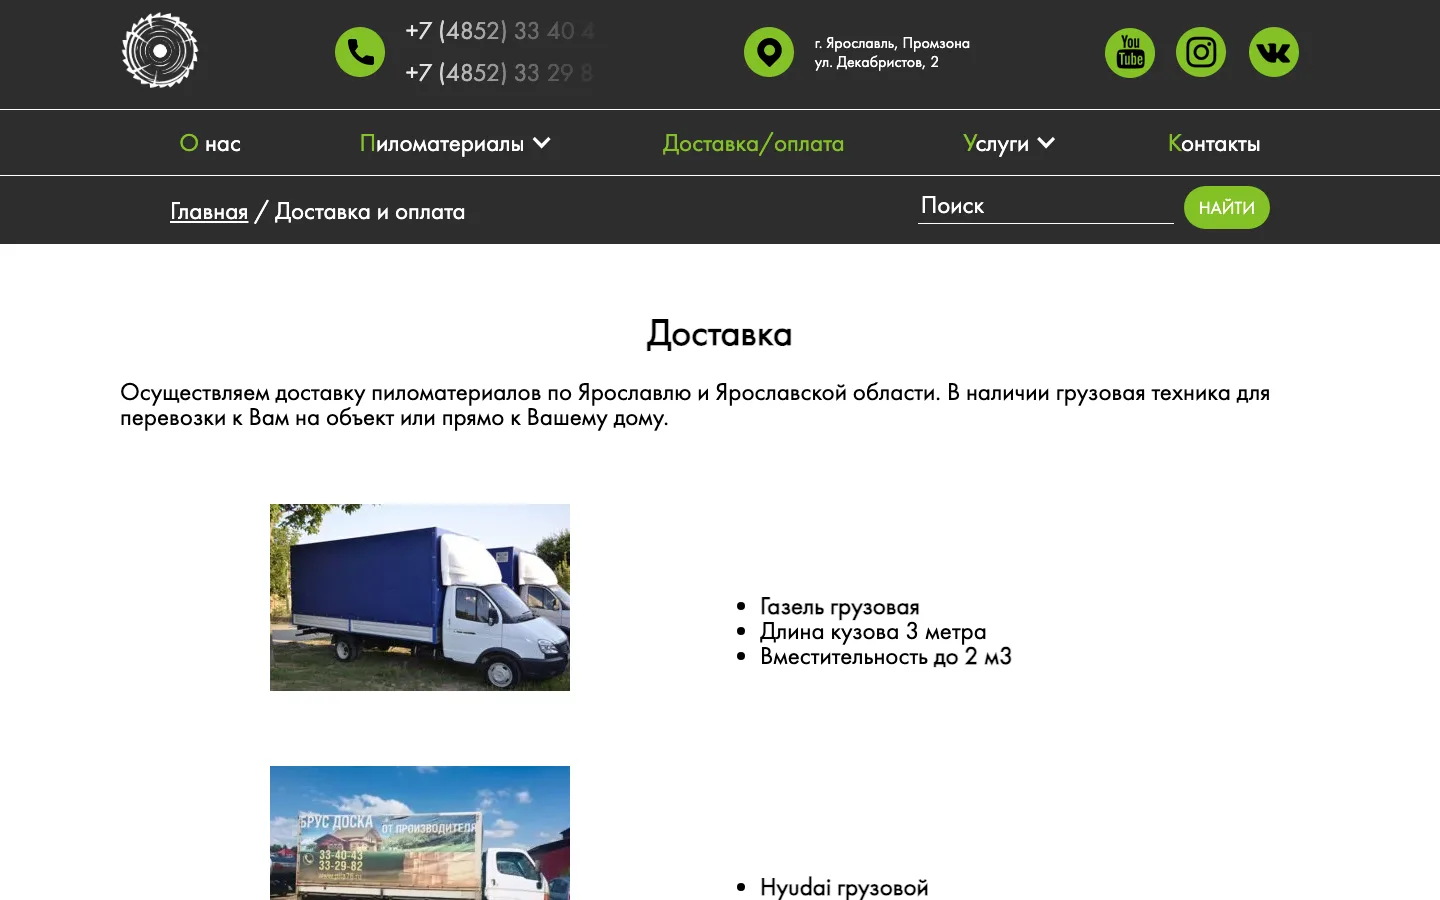Image resolution: width=1440 pixels, height=900 pixels.
Task: Open the blue Gazelle truck photo
Action: point(420,597)
